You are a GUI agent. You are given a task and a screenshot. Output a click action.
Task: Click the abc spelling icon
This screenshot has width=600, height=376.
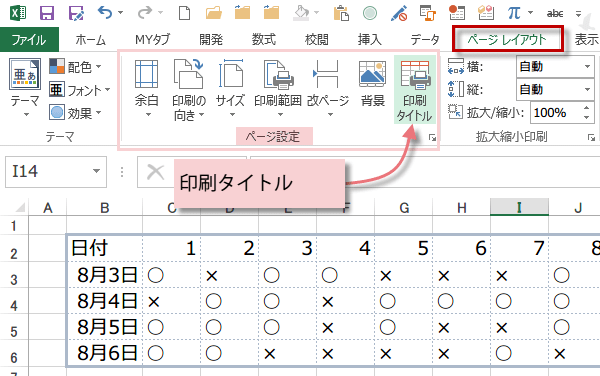[x=555, y=14]
